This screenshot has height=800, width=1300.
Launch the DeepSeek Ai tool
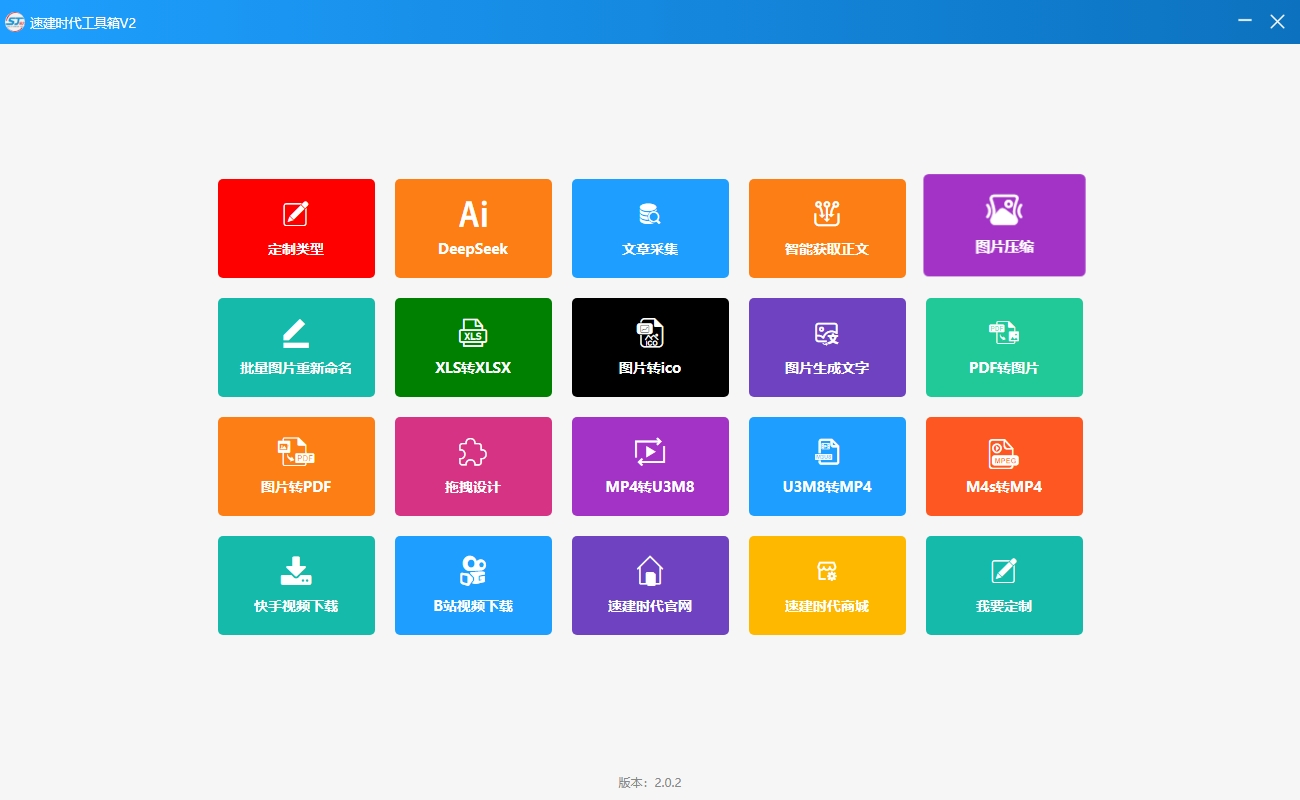pyautogui.click(x=473, y=228)
